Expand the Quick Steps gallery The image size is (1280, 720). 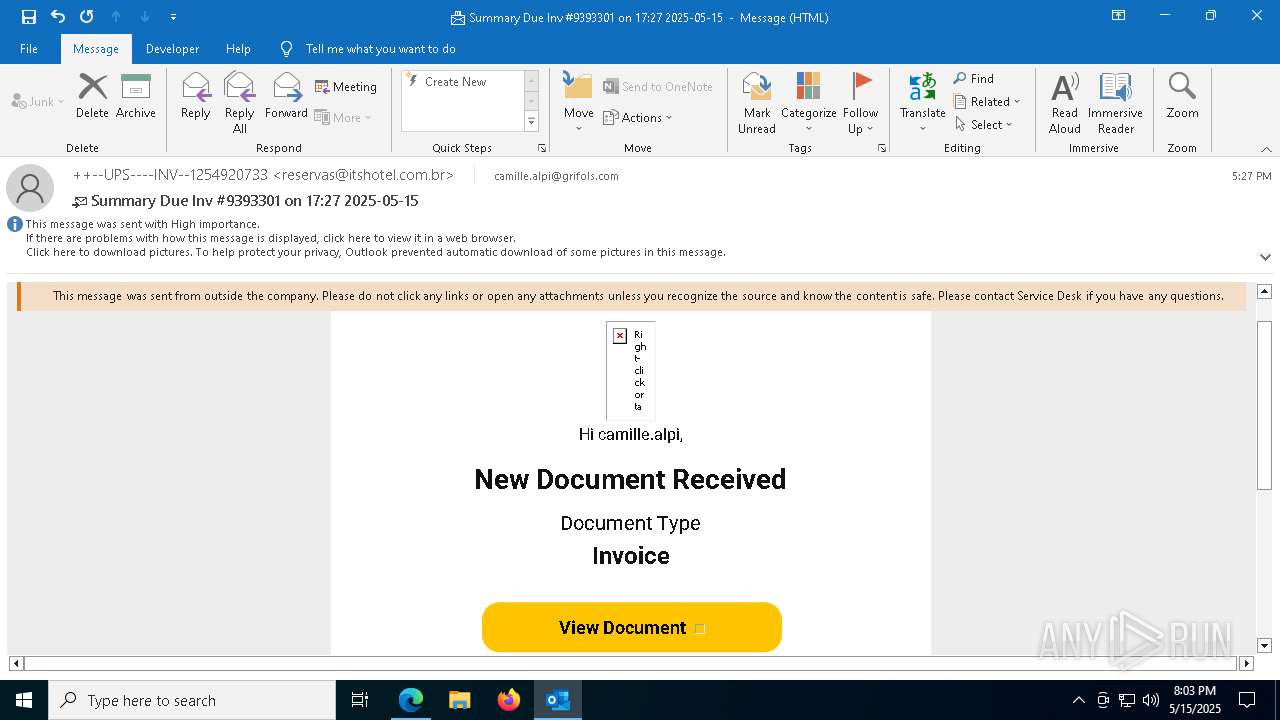[531, 122]
